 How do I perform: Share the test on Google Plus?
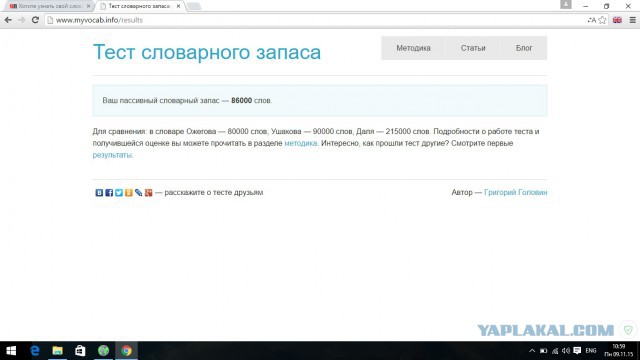pyautogui.click(x=148, y=193)
